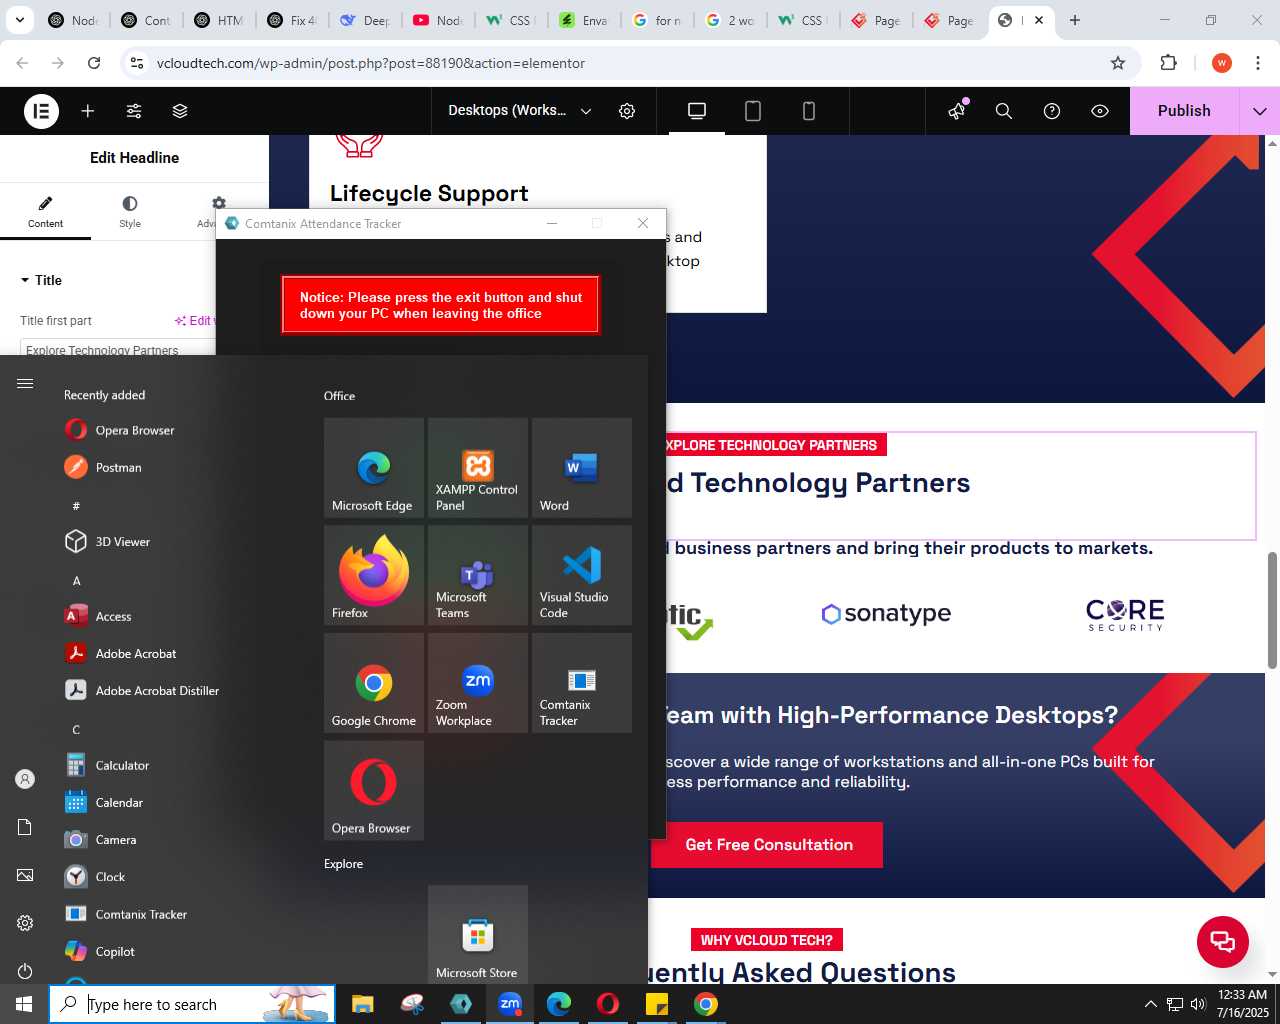Switch to mobile responsive view
1280x1024 pixels.
coord(809,111)
